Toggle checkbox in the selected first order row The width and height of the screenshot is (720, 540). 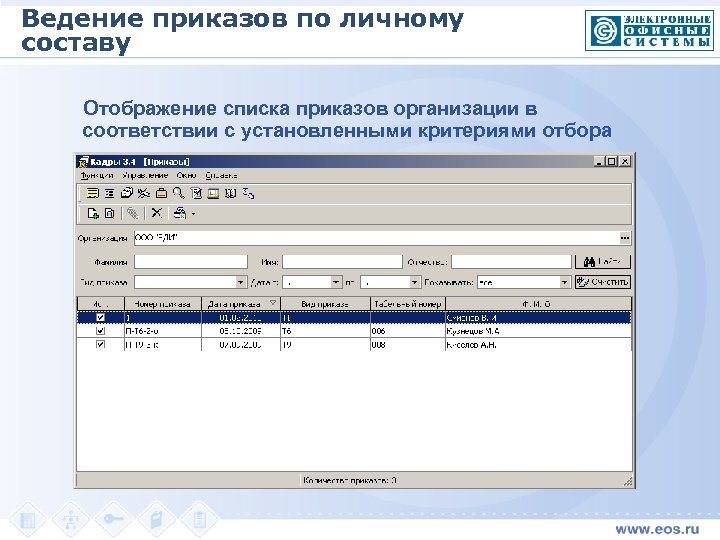pos(101,317)
